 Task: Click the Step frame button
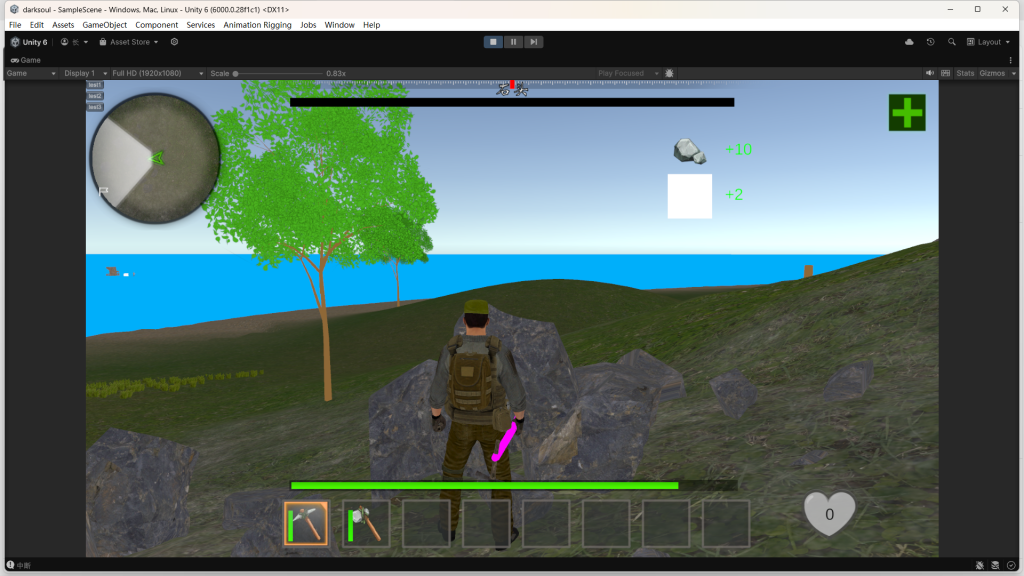(535, 42)
